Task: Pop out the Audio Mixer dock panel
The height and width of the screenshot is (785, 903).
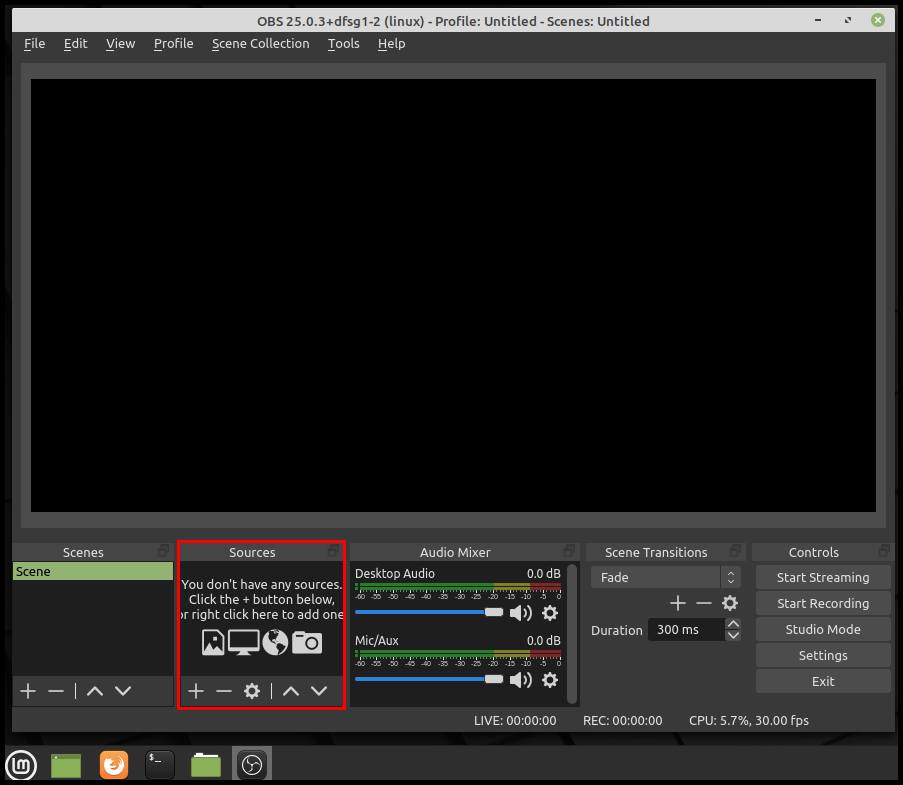Action: [570, 551]
